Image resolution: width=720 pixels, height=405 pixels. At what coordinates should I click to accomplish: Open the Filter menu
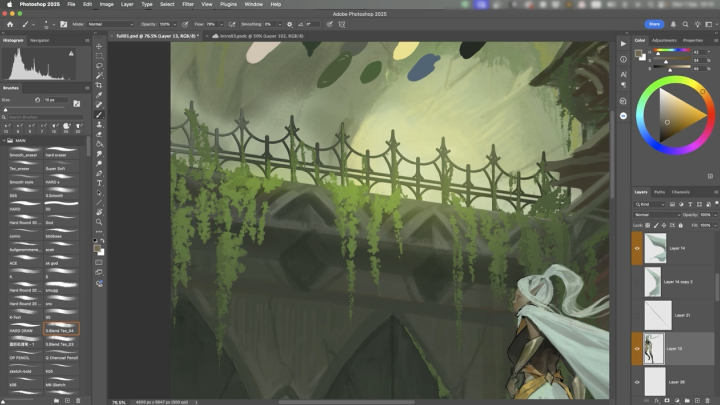pyautogui.click(x=188, y=4)
